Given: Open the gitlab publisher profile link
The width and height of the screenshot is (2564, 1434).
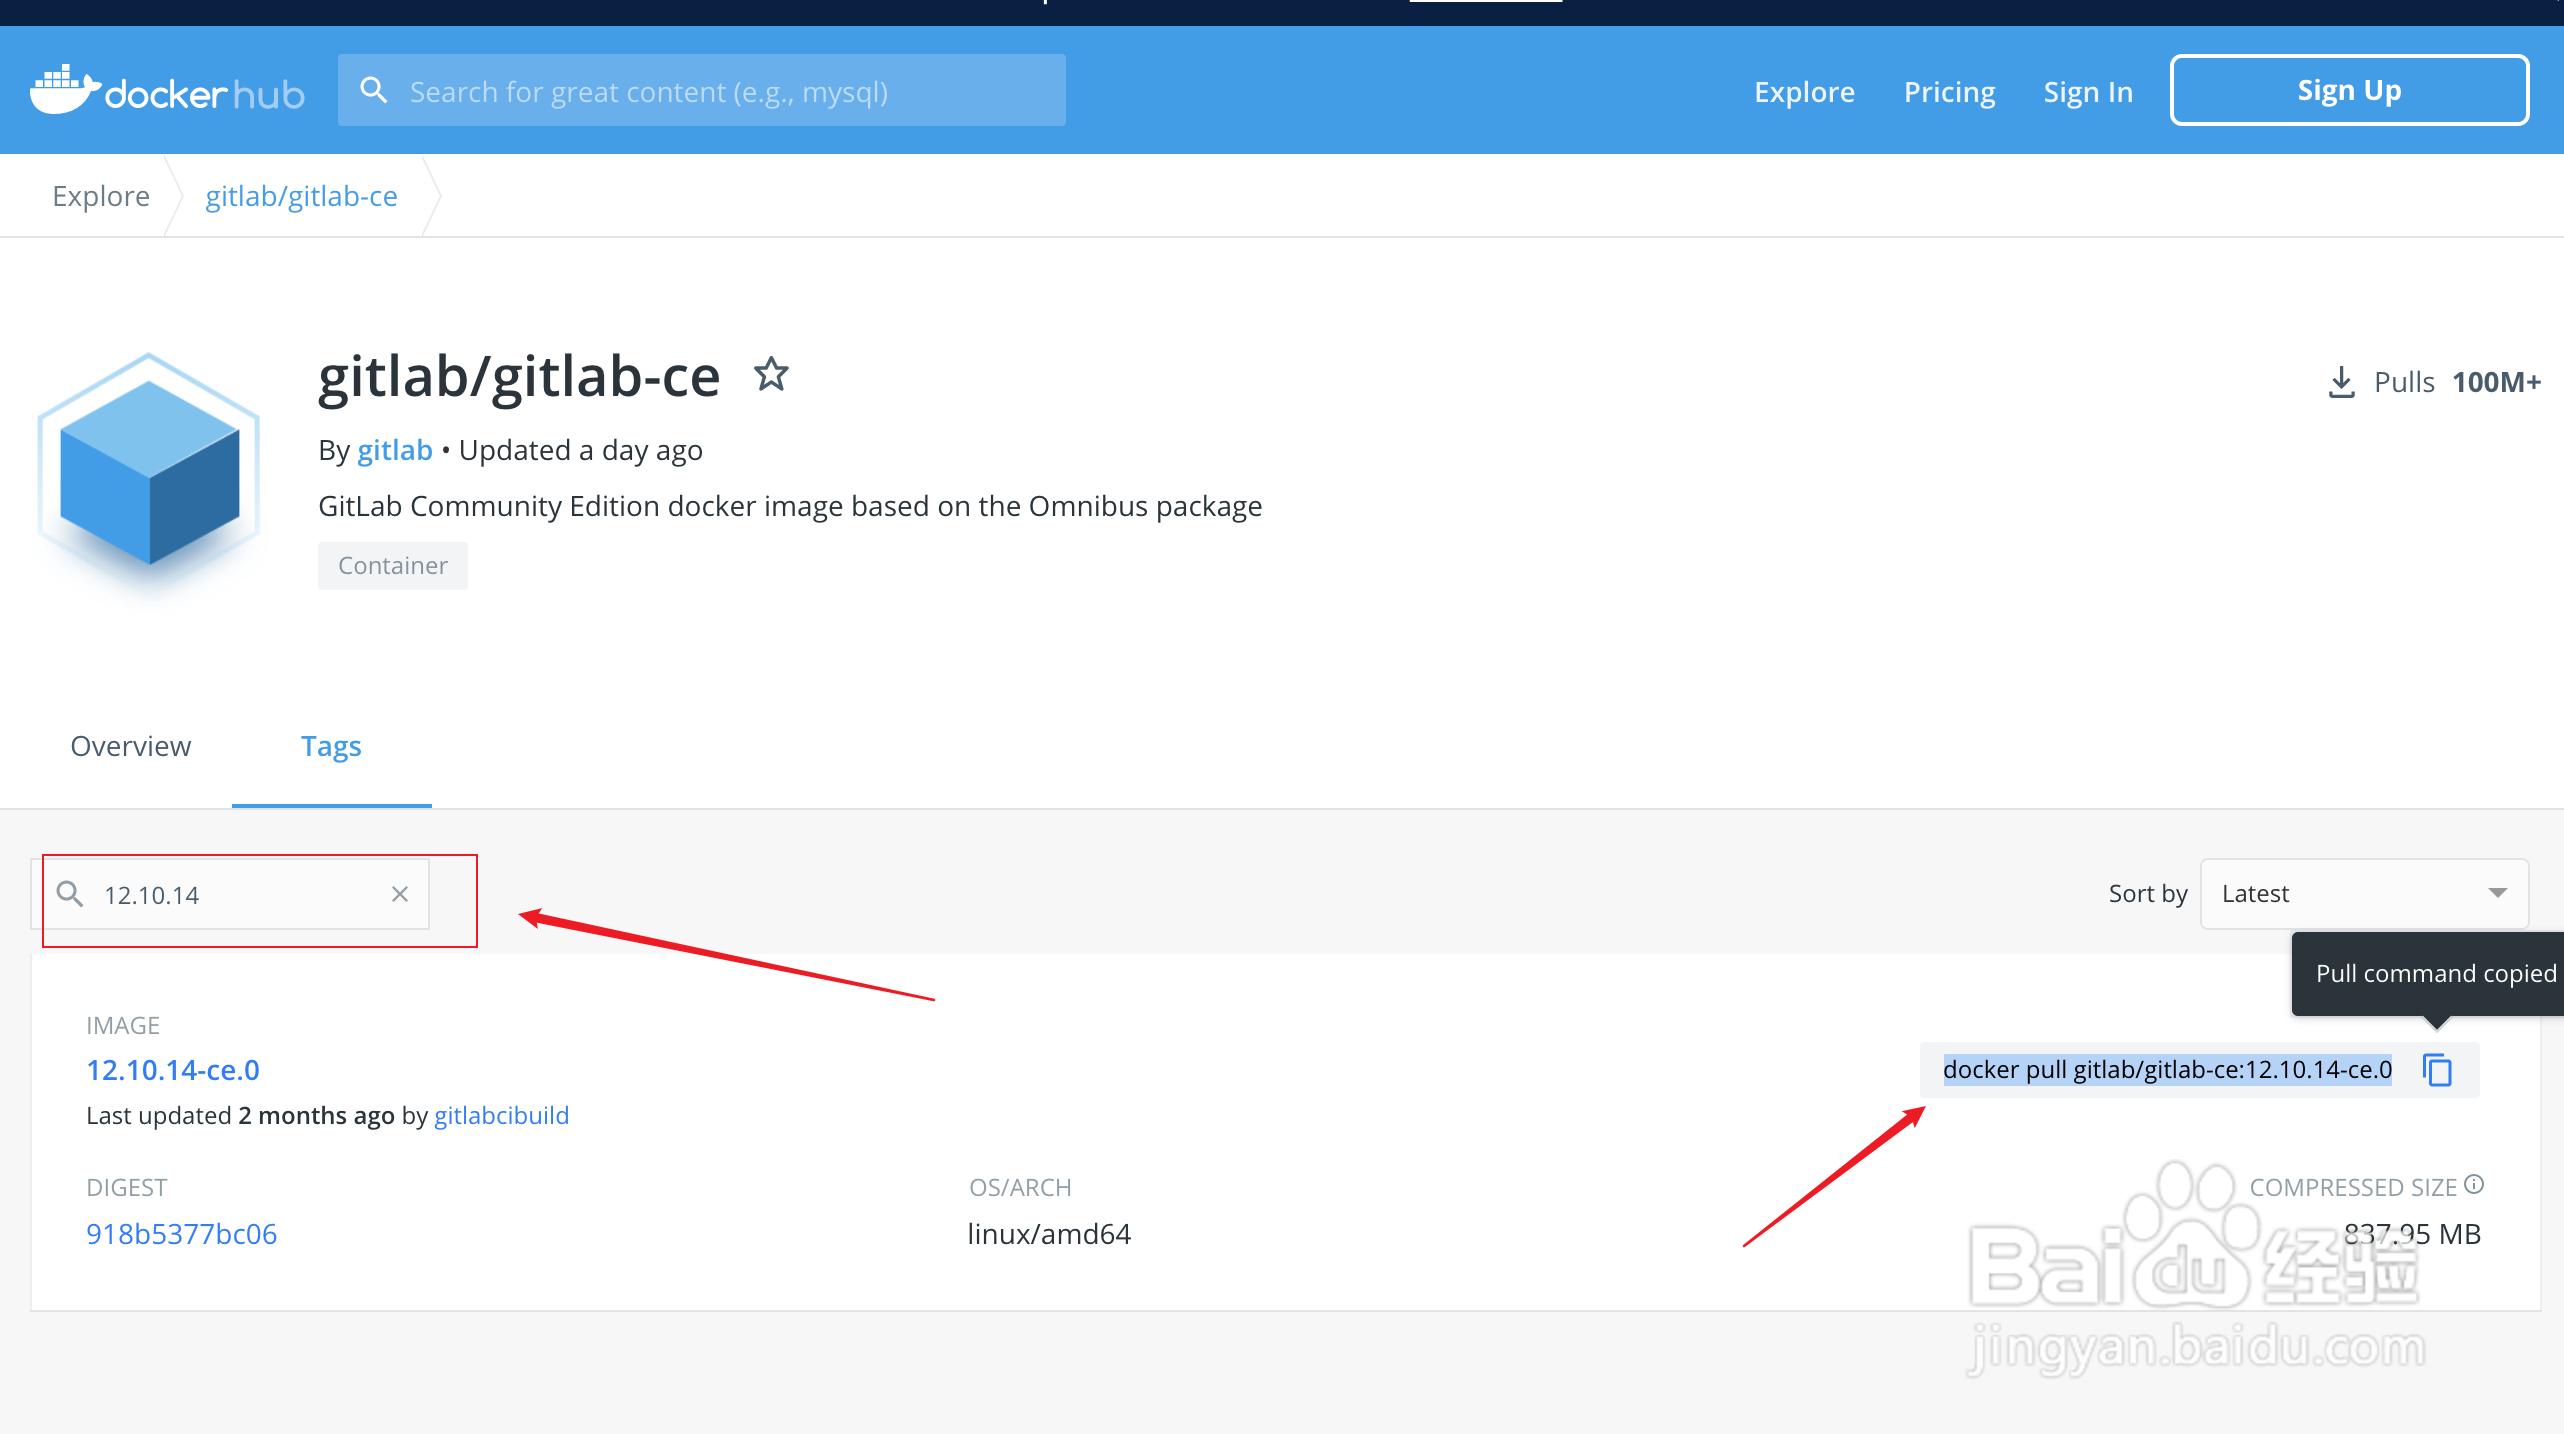Looking at the screenshot, I should click(394, 450).
